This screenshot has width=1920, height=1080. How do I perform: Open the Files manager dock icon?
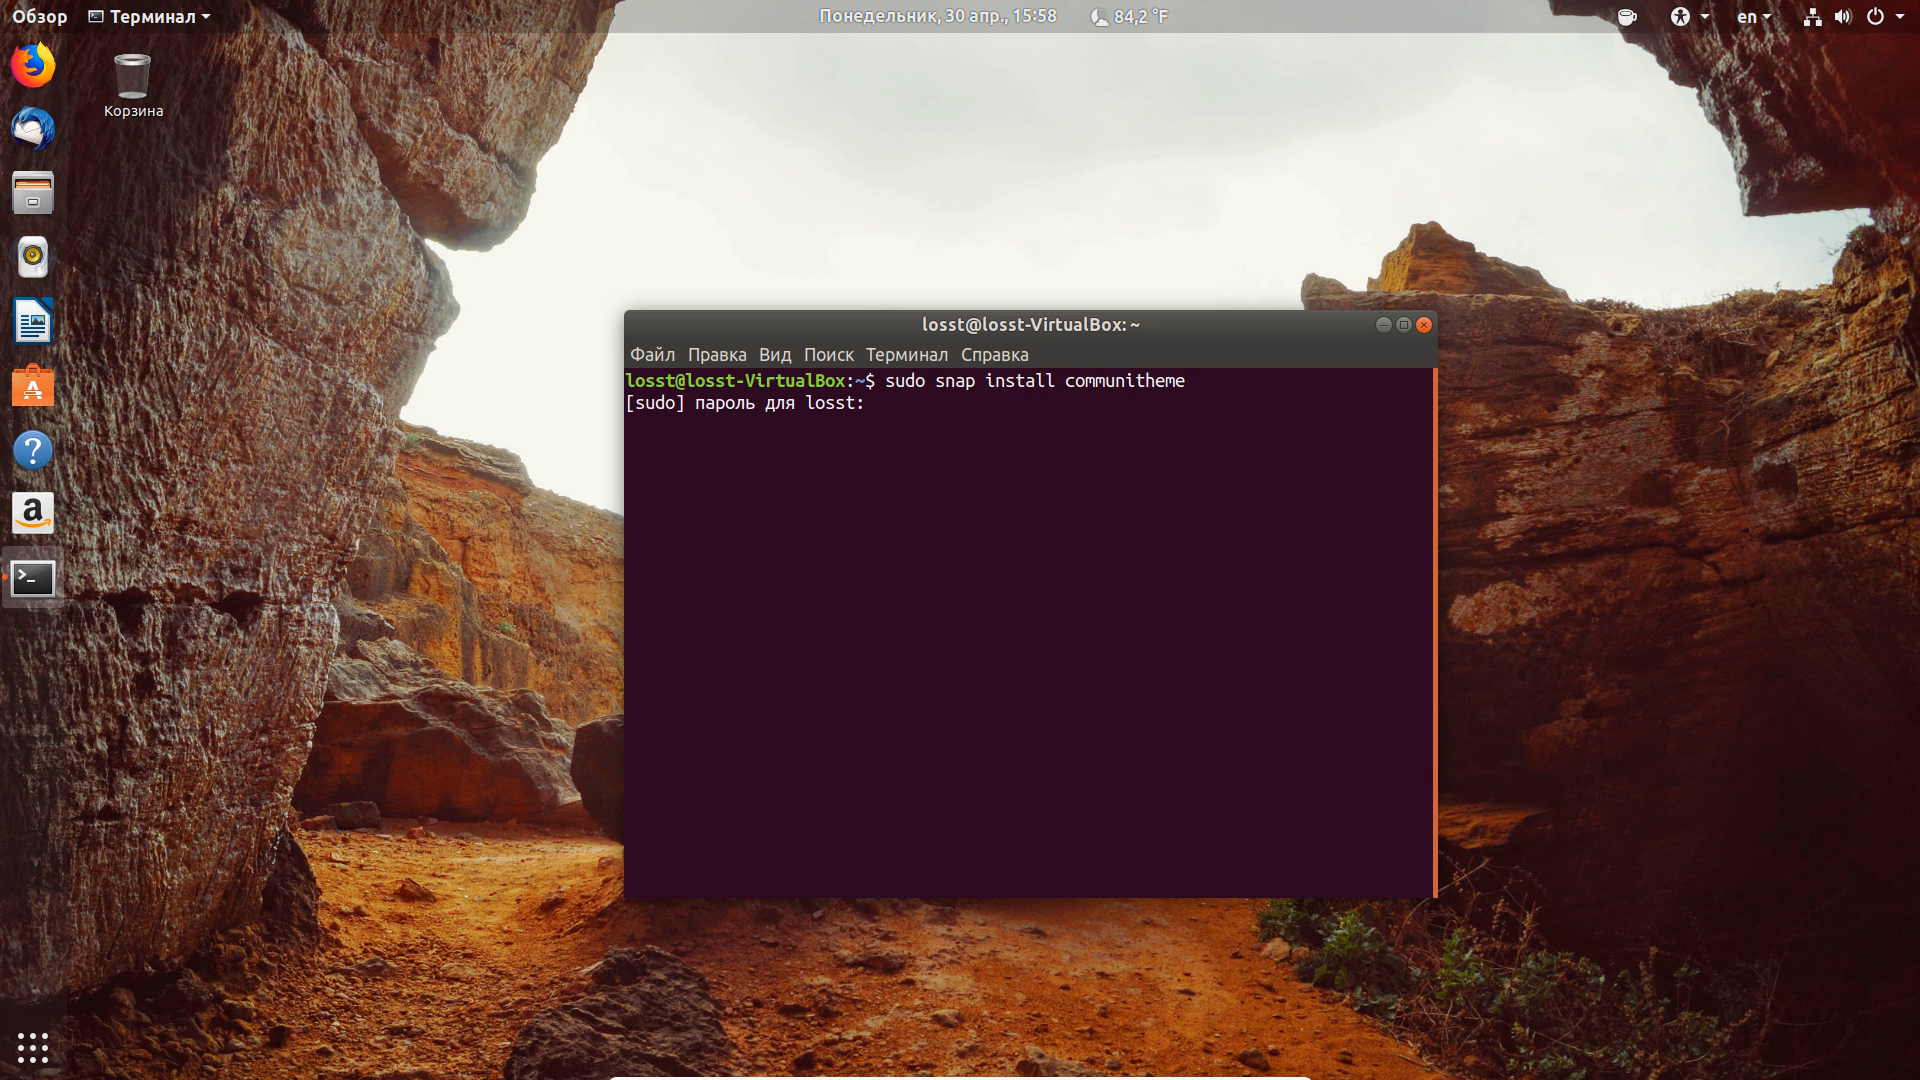(x=33, y=193)
